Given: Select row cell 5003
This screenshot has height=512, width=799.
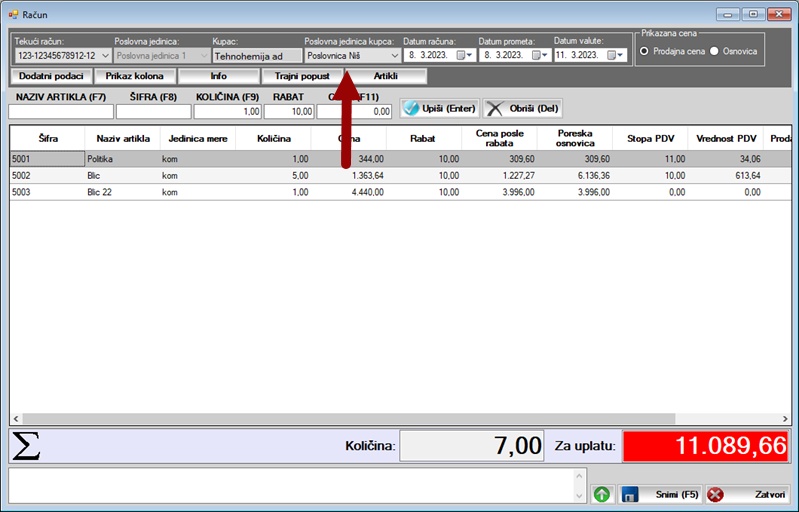Looking at the screenshot, I should click(x=47, y=193).
